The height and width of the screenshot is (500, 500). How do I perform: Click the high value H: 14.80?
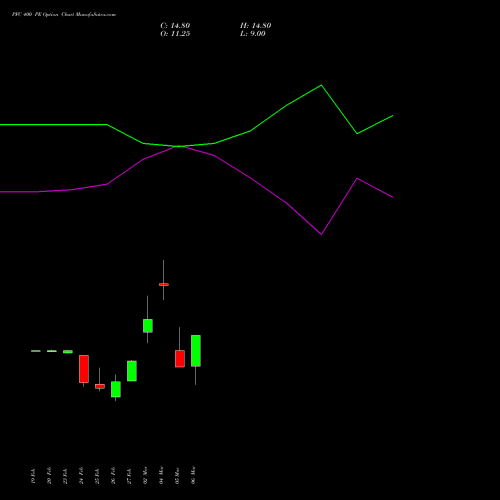pos(256,26)
